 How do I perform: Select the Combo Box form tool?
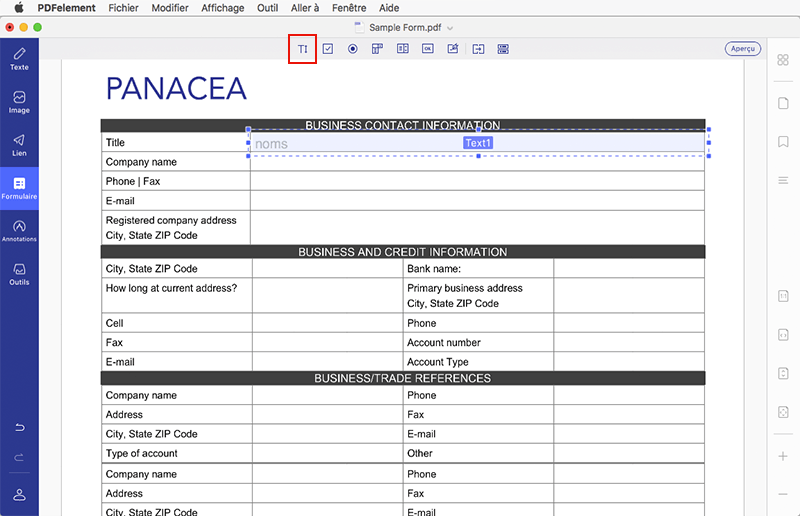pos(378,49)
